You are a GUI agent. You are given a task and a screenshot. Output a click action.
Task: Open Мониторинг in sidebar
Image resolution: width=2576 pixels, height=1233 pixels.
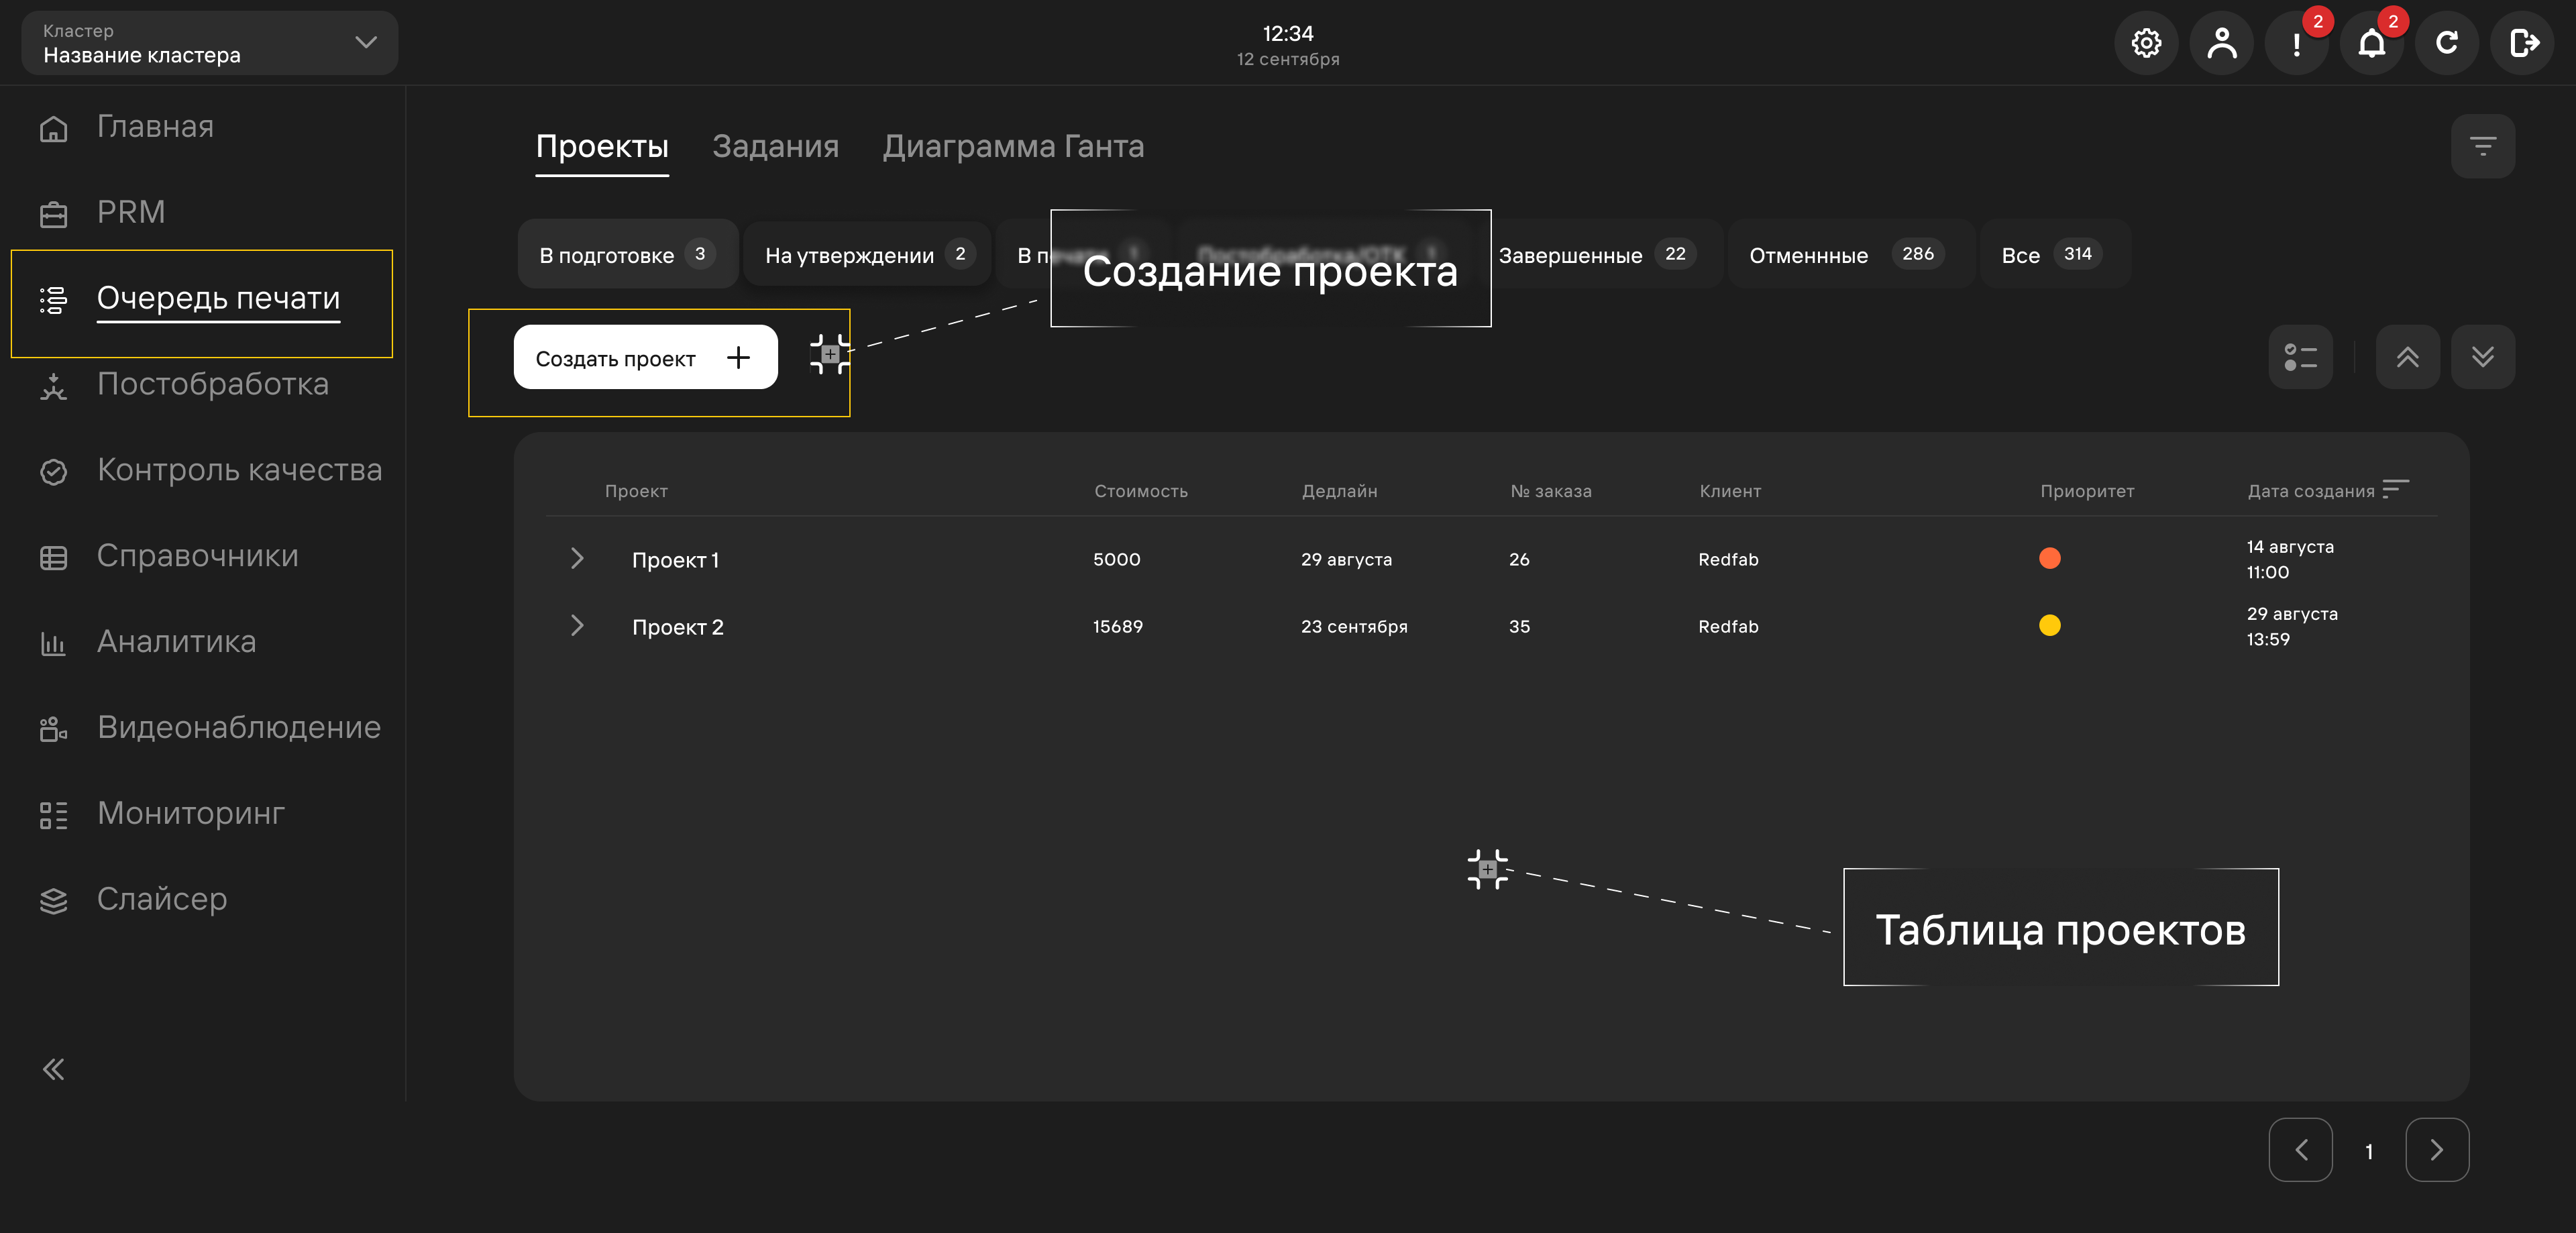point(162,814)
